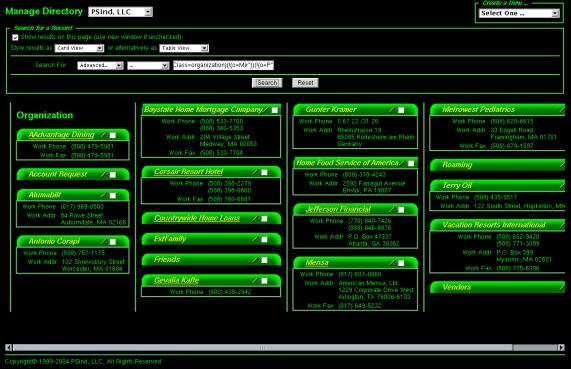This screenshot has width=571, height=369.
Task: Open the Gevalia Kaffe record link
Action: tap(176, 280)
